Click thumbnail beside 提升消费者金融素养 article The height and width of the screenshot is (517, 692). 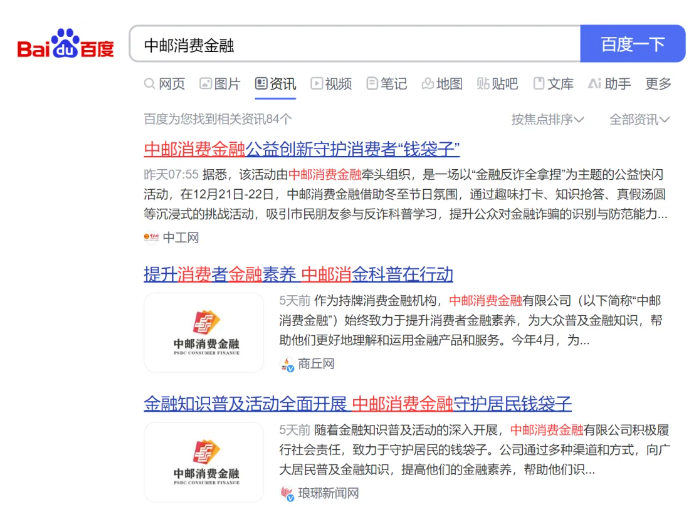point(204,332)
